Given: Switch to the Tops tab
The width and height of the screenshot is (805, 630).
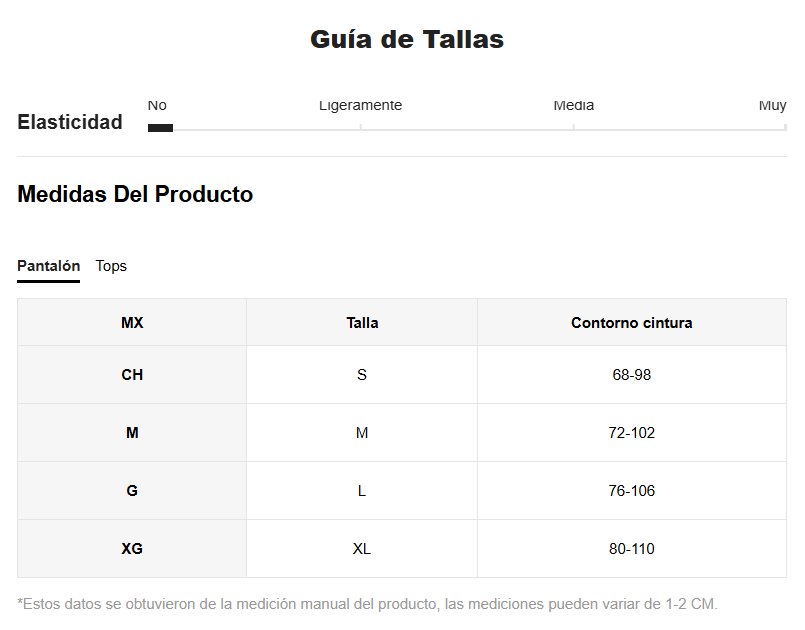Looking at the screenshot, I should (x=111, y=266).
